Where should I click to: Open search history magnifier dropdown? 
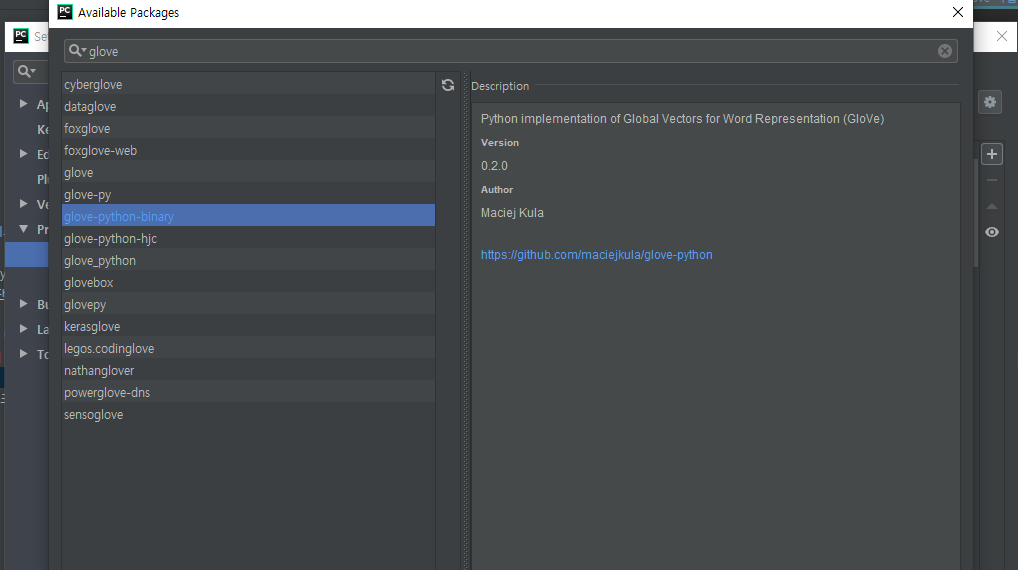(78, 51)
